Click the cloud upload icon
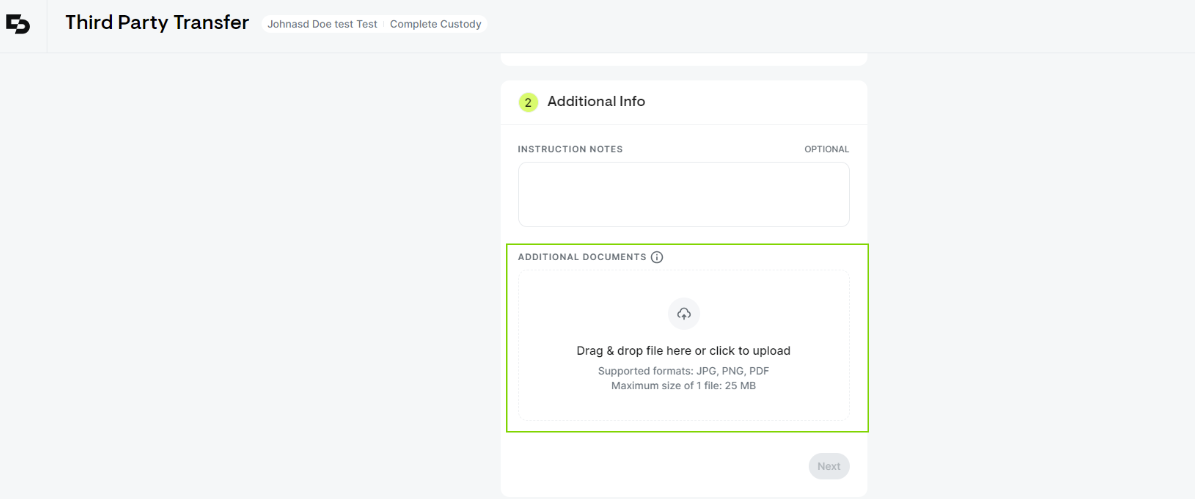 pyautogui.click(x=684, y=314)
